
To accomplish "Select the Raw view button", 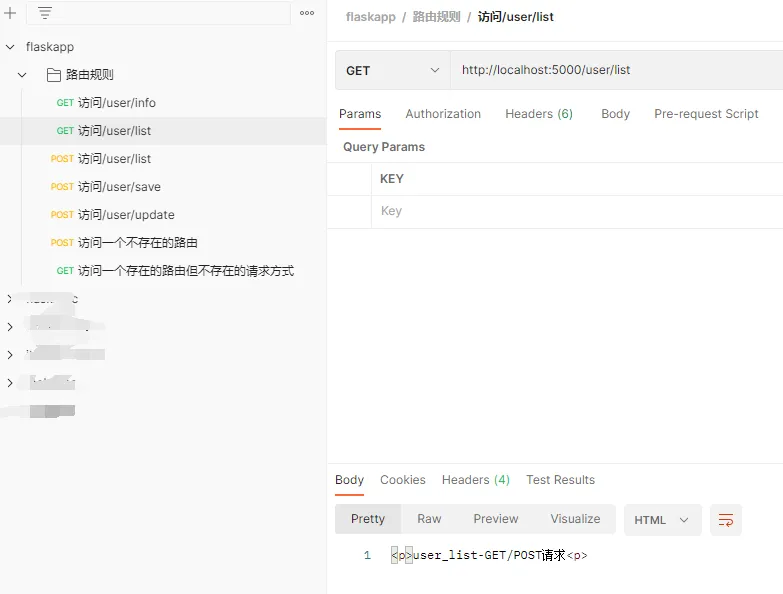I will pos(429,519).
